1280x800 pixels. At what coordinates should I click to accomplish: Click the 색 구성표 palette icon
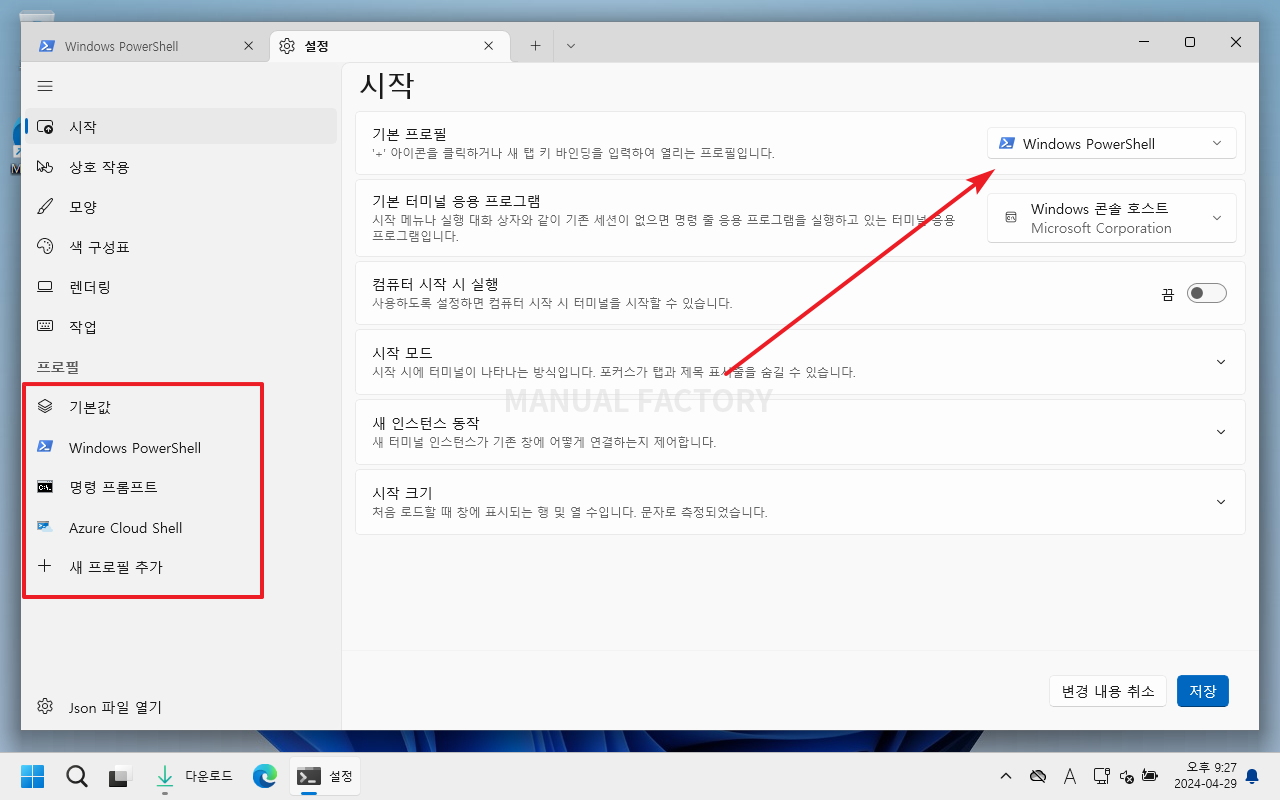pyautogui.click(x=45, y=247)
